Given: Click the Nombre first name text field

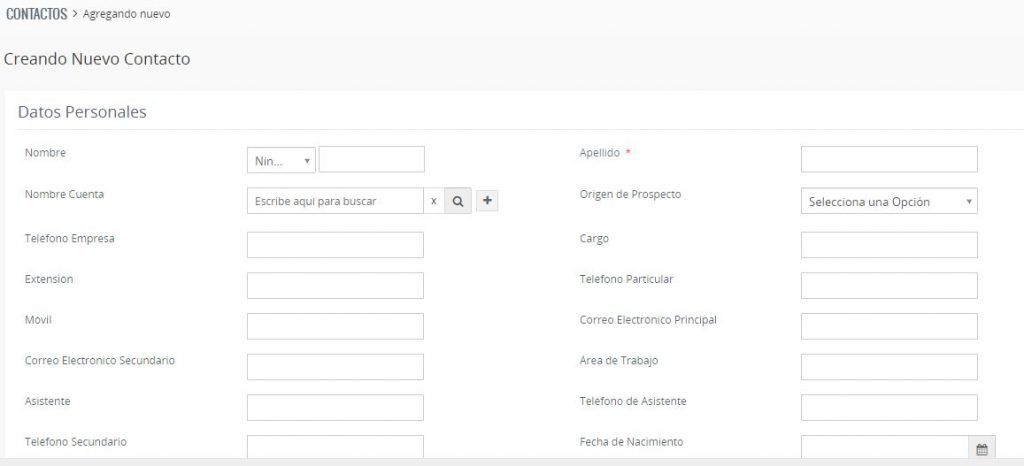Looking at the screenshot, I should (371, 160).
